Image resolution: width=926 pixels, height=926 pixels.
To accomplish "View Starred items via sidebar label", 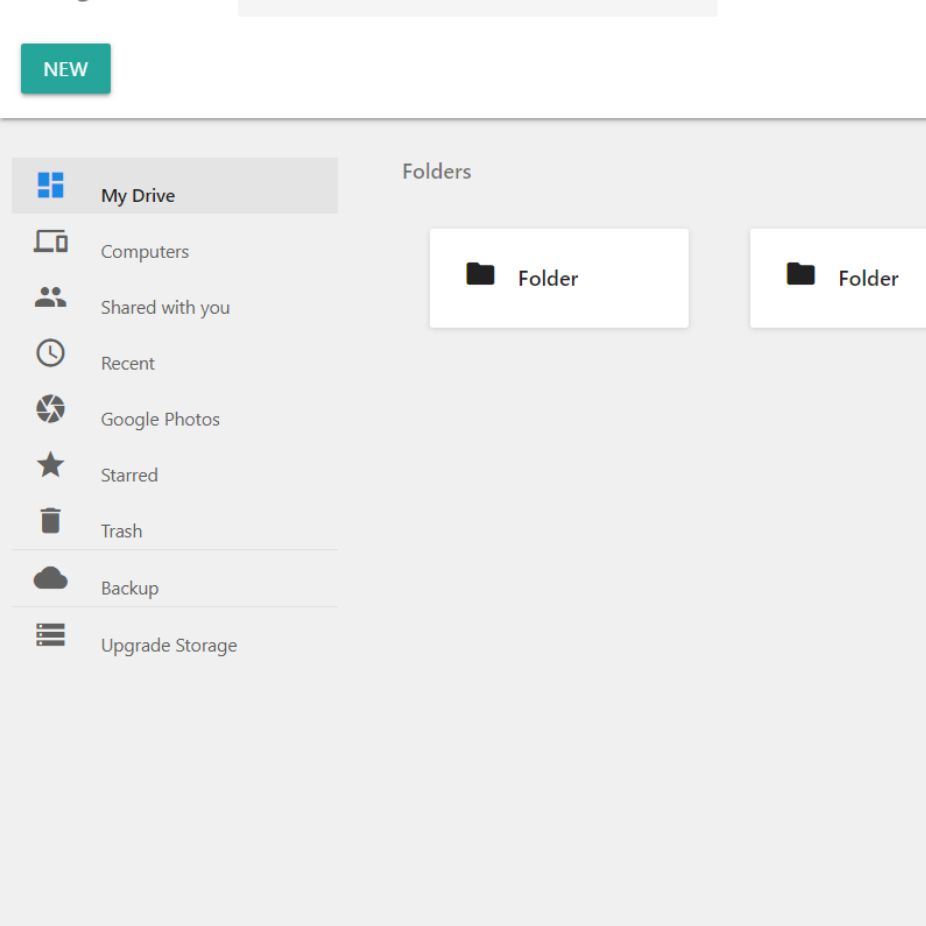I will tap(129, 476).
